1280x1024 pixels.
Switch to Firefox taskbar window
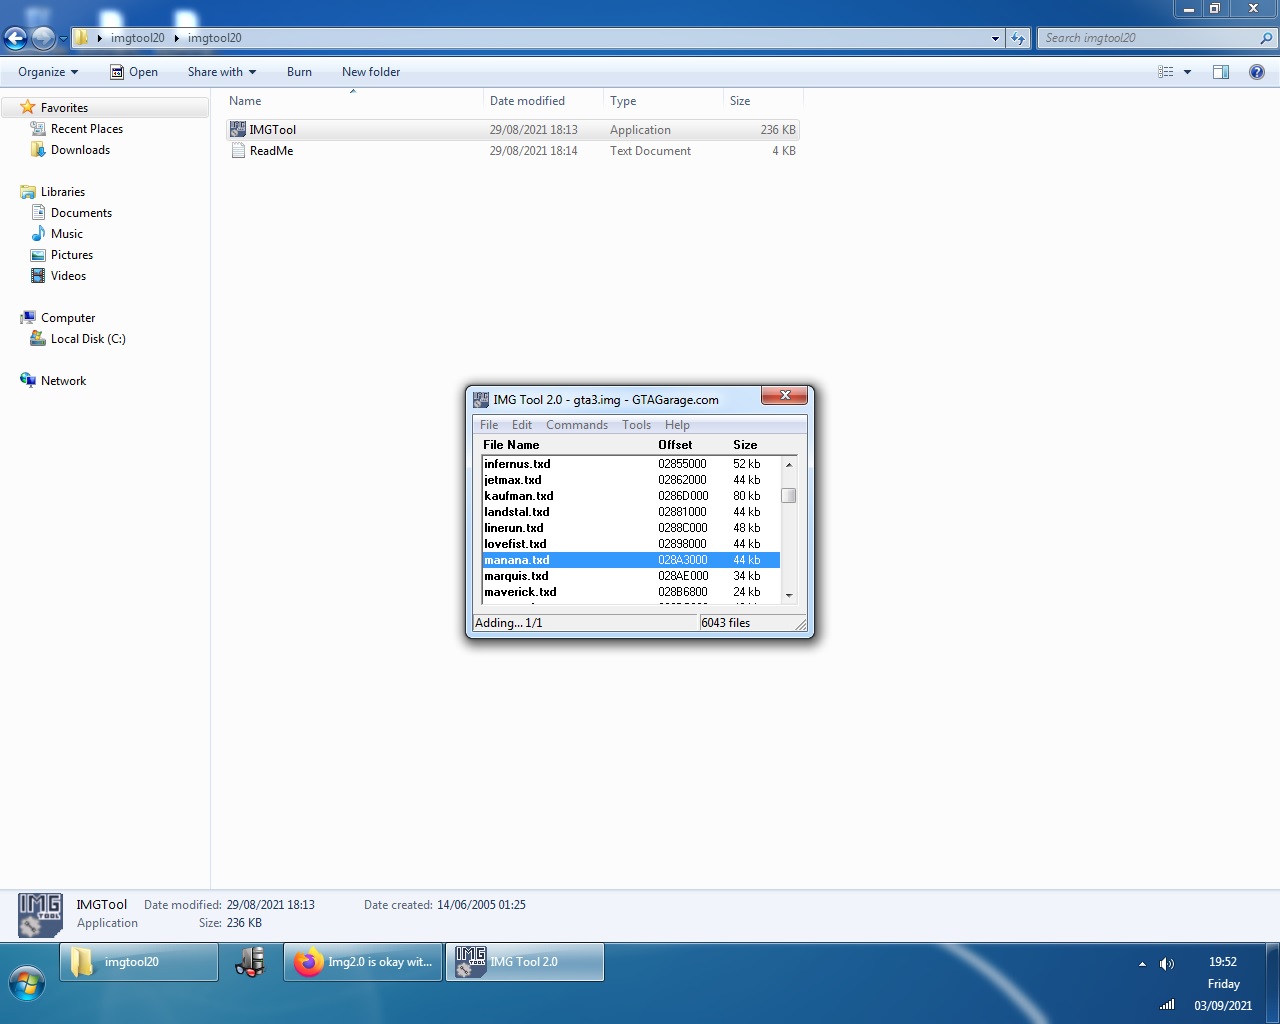(363, 962)
